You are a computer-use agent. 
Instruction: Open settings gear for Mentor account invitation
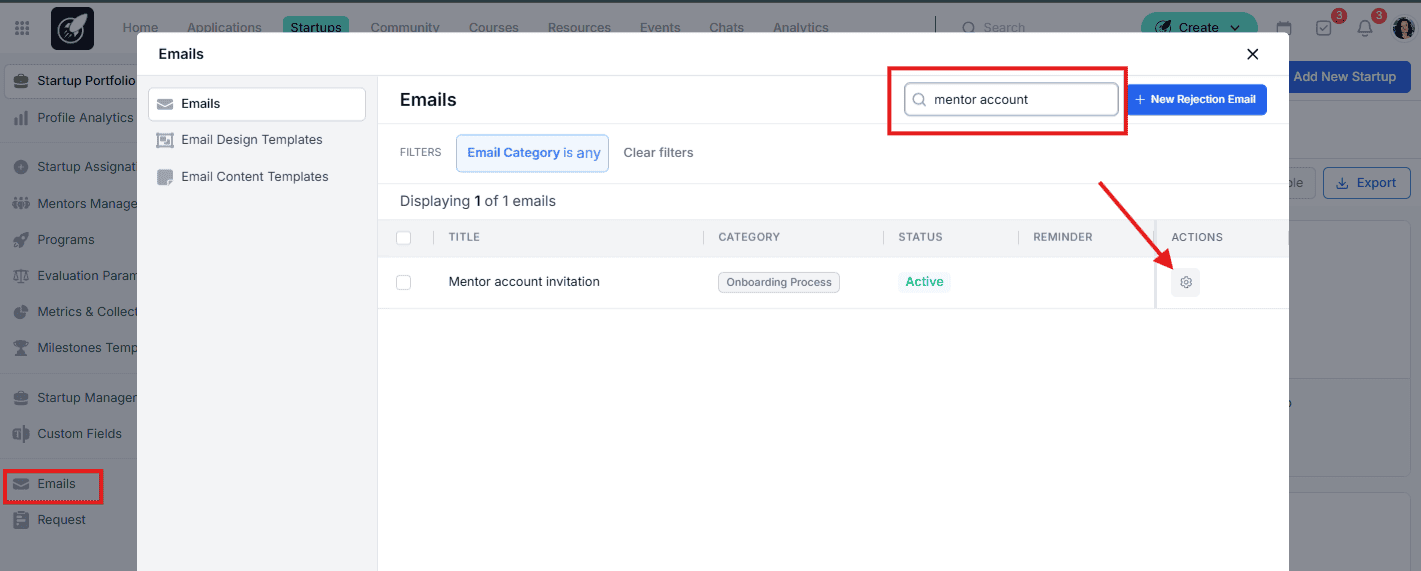(x=1185, y=282)
